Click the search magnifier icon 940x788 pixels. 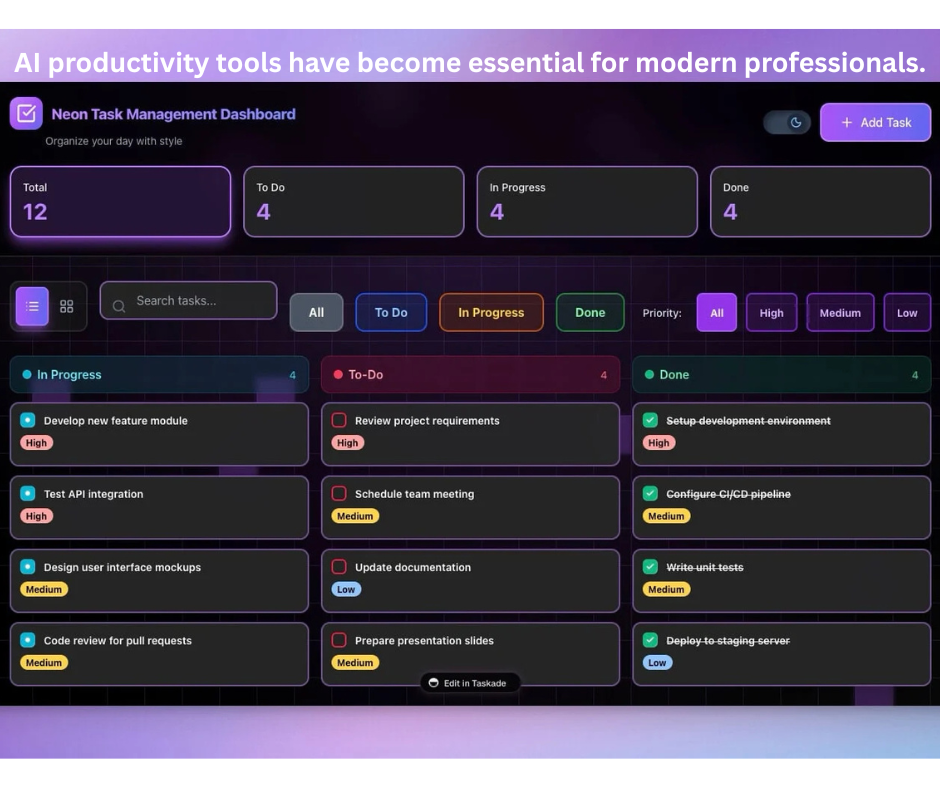pos(119,306)
